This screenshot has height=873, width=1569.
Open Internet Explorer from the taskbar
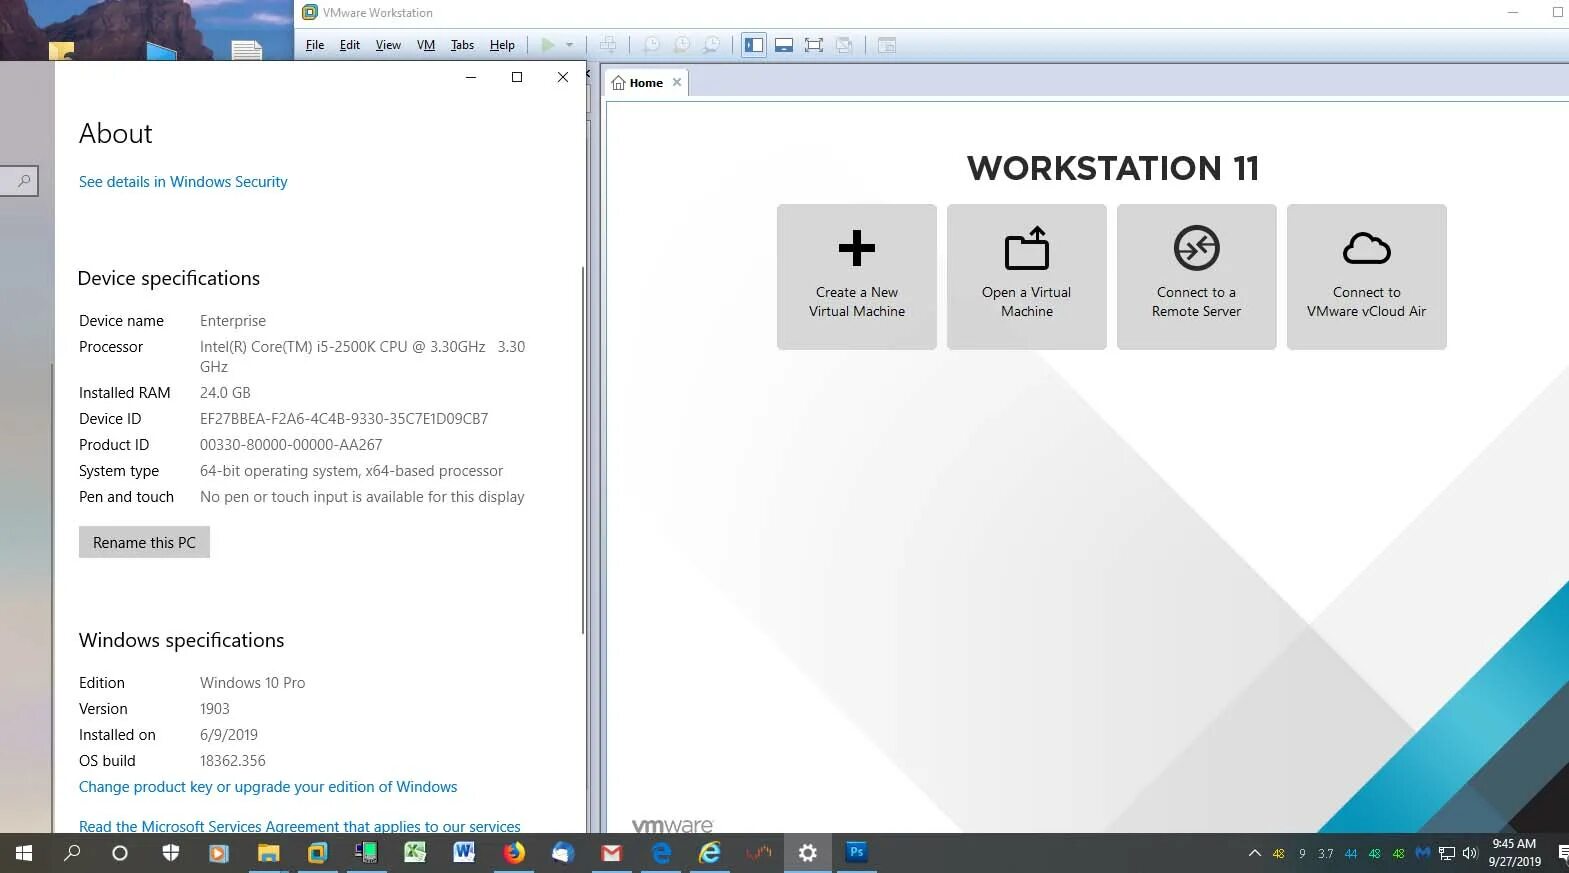tap(710, 853)
